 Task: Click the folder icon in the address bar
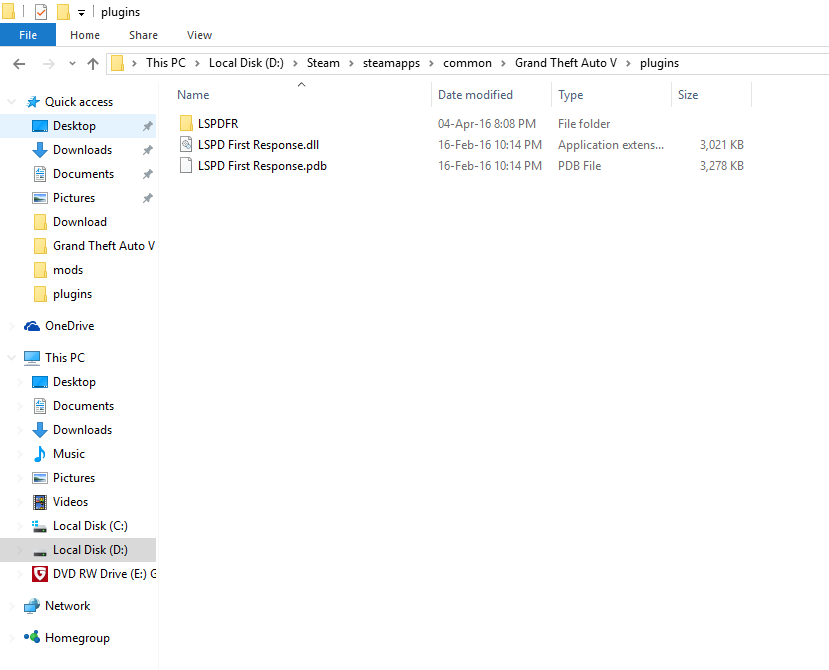click(x=117, y=63)
